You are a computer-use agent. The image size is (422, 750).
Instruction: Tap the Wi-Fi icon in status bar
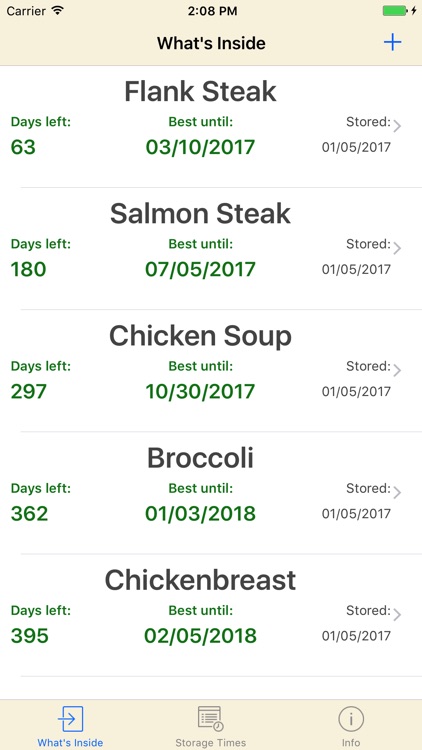(x=57, y=11)
